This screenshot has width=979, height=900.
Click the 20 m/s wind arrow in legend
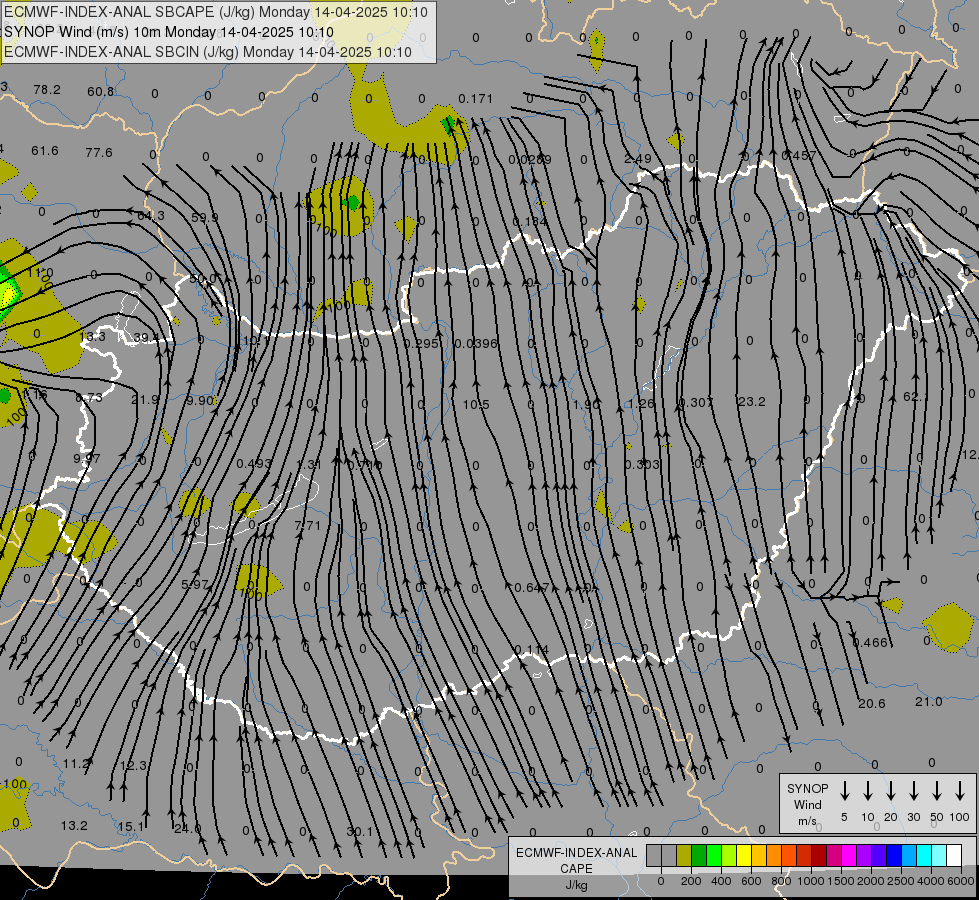pyautogui.click(x=890, y=791)
